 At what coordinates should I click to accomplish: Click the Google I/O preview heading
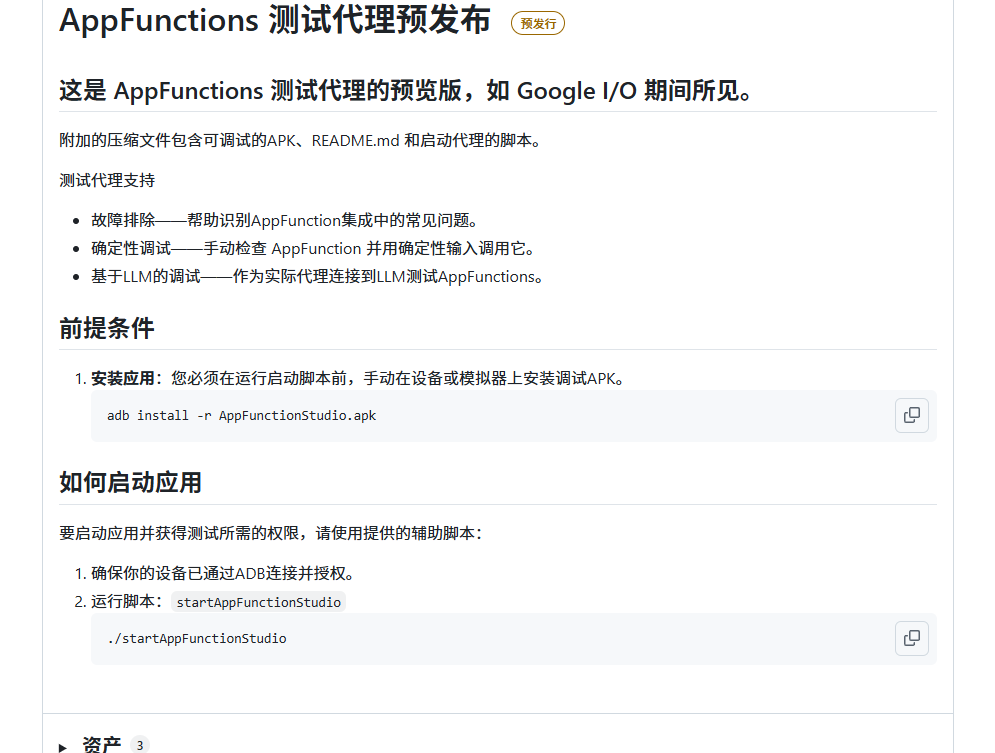pyautogui.click(x=405, y=91)
